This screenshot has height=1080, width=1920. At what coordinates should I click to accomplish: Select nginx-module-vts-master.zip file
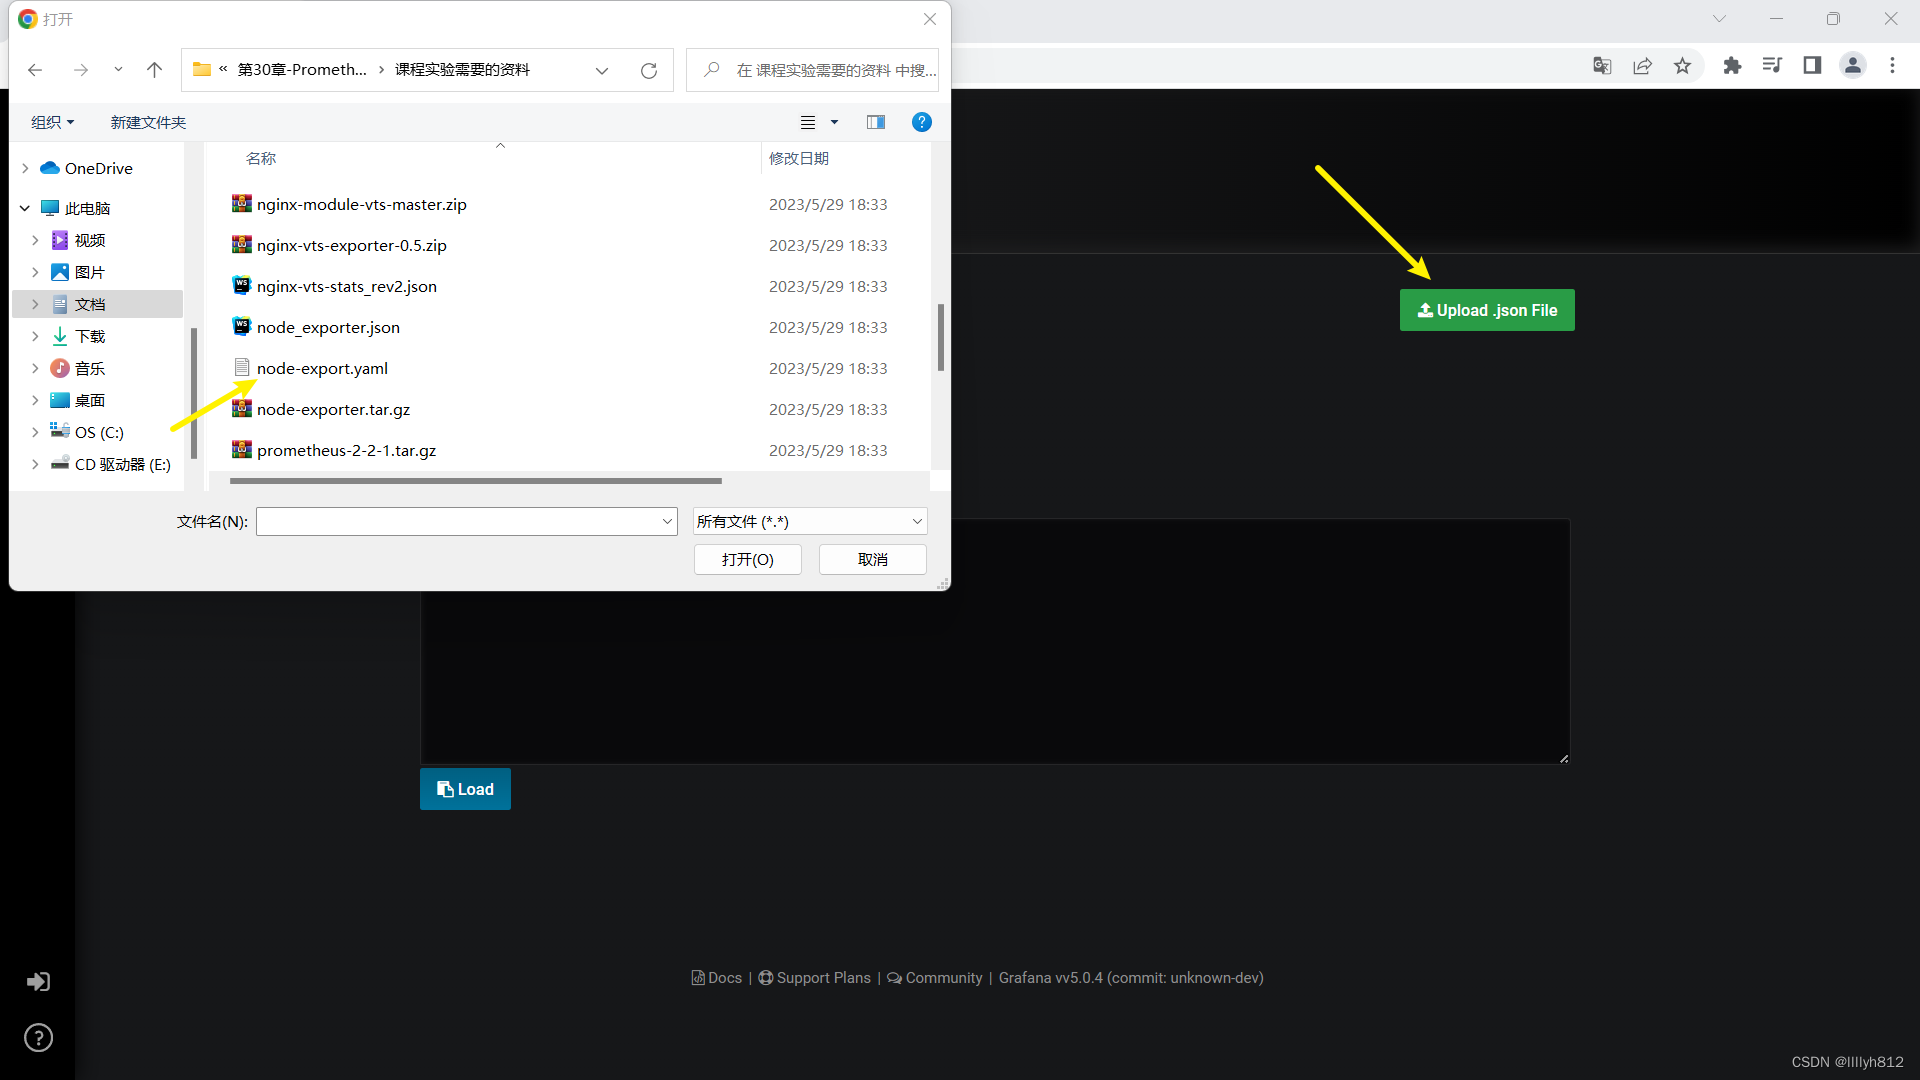361,204
